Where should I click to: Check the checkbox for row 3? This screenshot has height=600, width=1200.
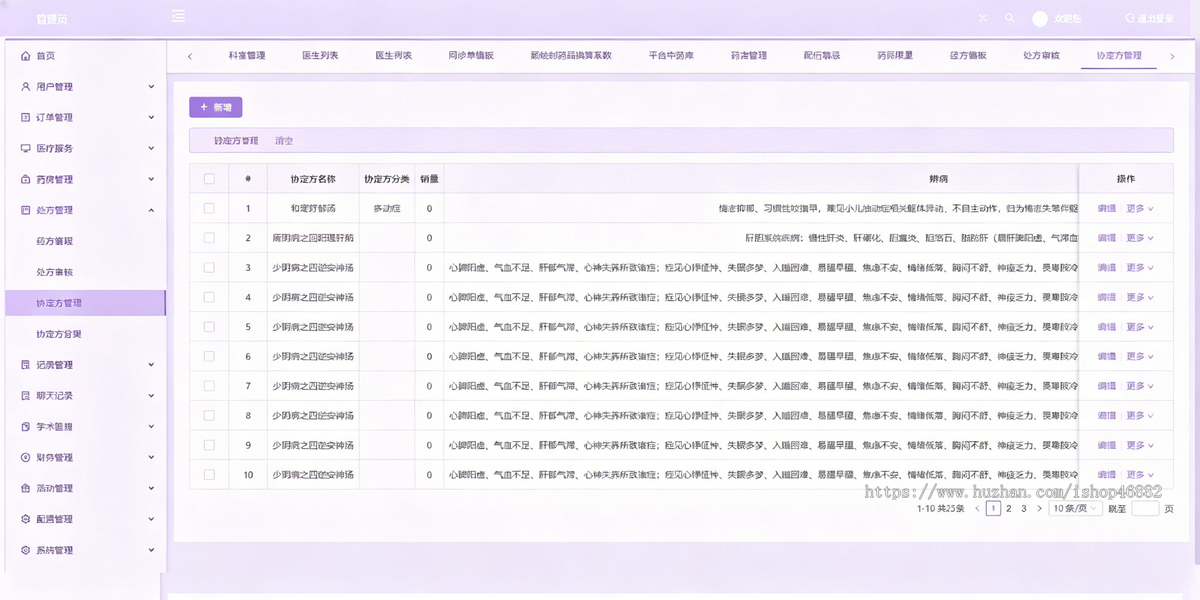(x=209, y=268)
